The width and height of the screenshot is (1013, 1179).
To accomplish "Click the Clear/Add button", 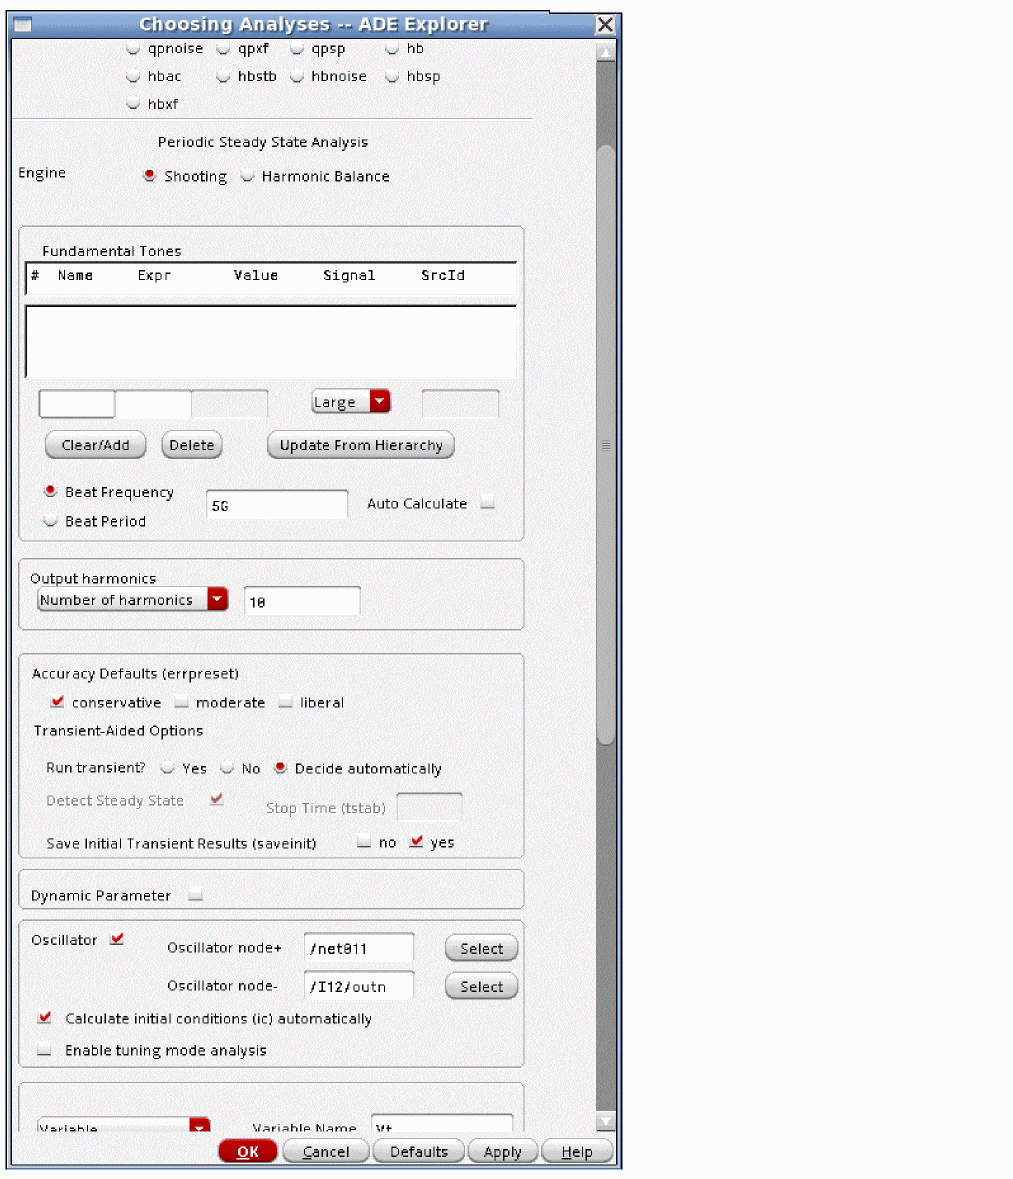I will coord(96,445).
